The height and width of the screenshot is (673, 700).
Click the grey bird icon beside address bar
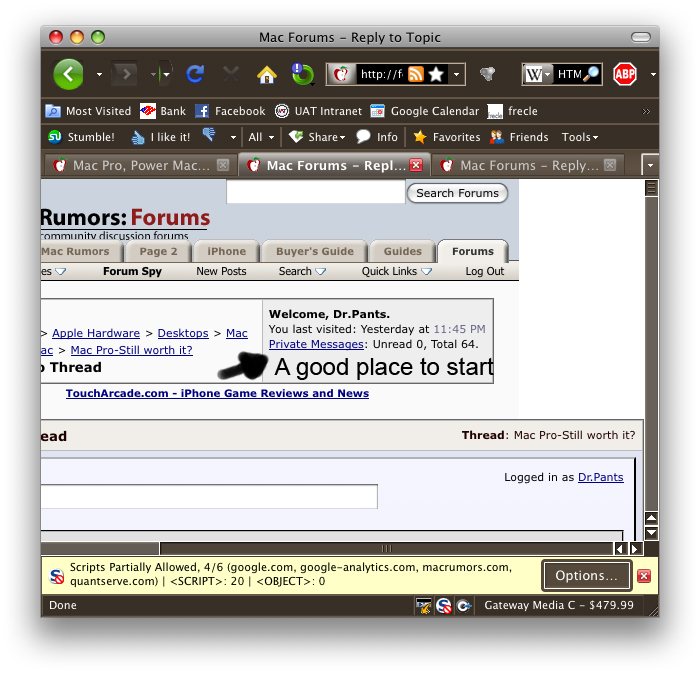click(x=488, y=74)
